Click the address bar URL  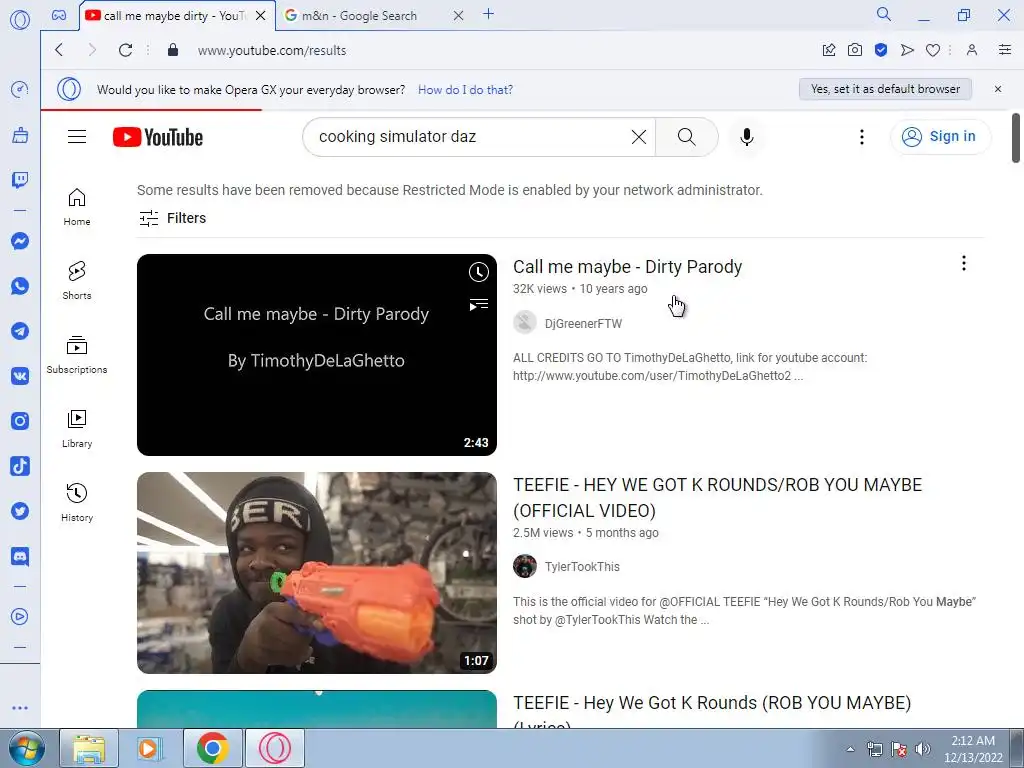(x=272, y=50)
